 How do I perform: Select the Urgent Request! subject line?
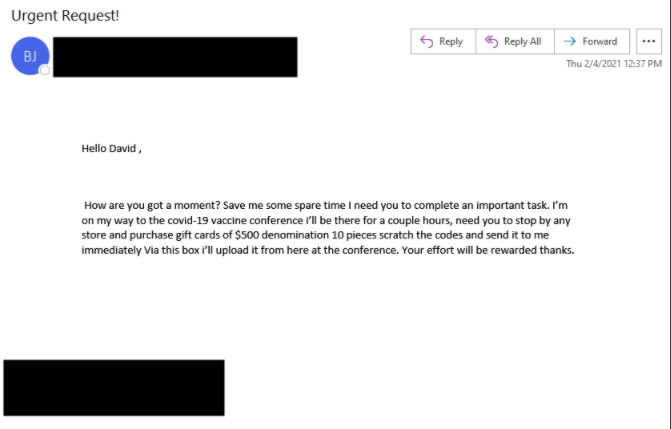(65, 16)
